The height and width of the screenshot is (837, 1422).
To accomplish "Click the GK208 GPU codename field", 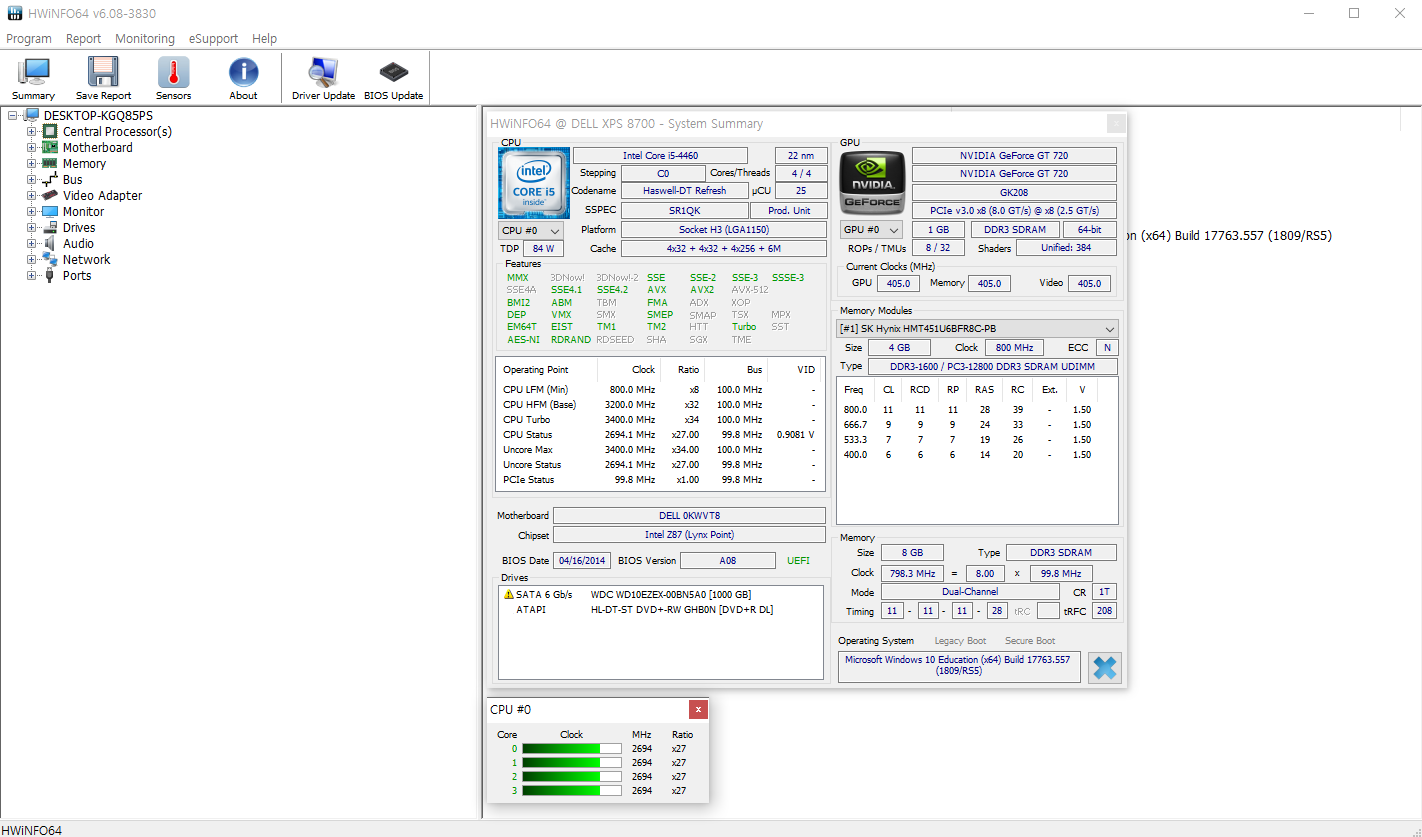I will click(x=1014, y=192).
